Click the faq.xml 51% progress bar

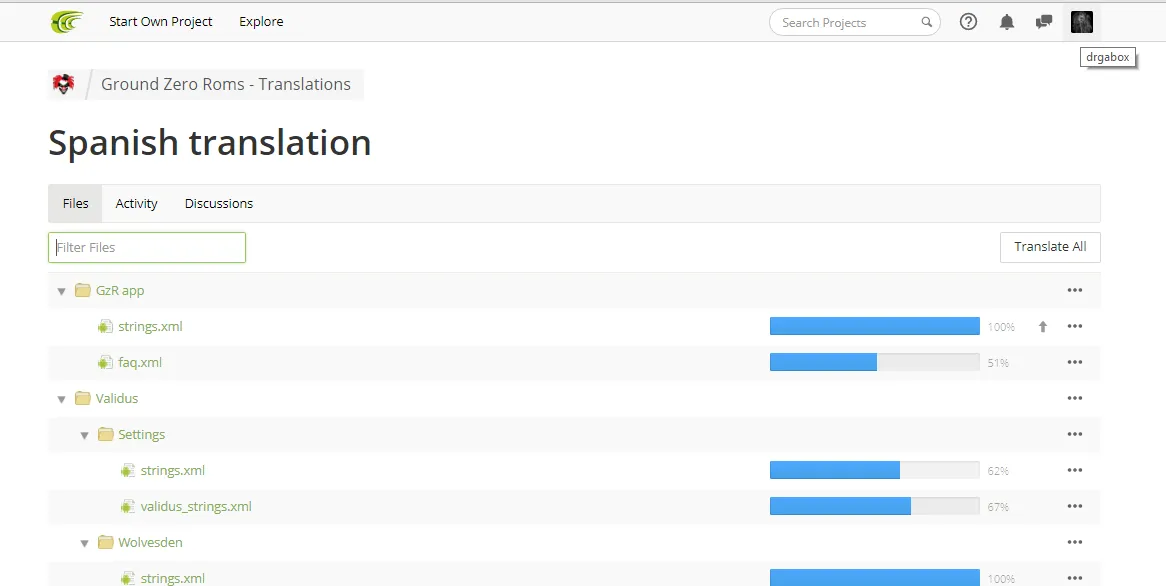tap(874, 362)
